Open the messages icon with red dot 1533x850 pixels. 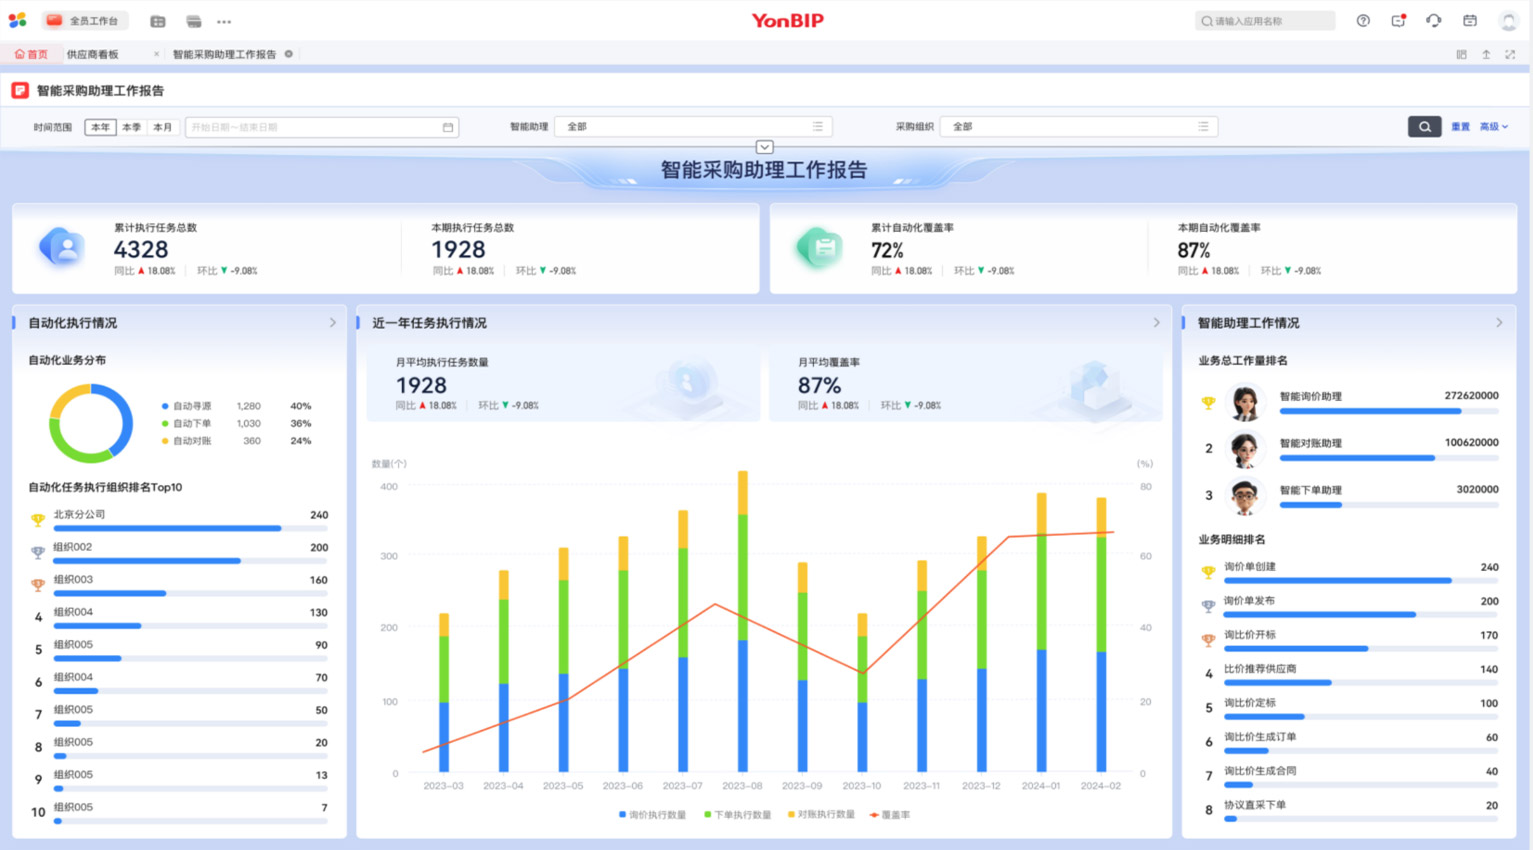pyautogui.click(x=1398, y=21)
